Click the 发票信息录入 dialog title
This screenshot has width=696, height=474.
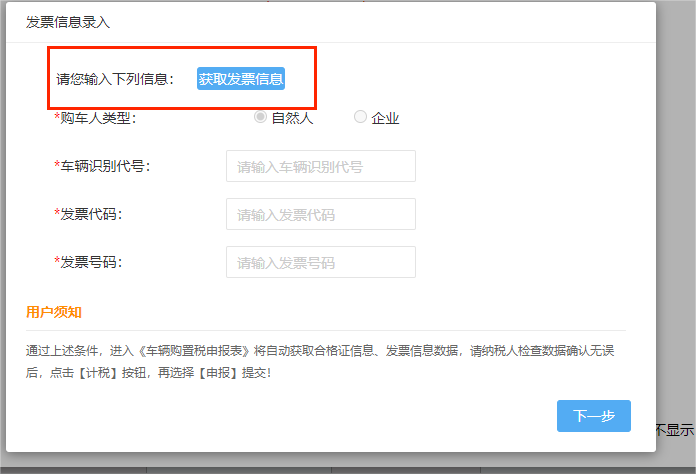[x=68, y=22]
